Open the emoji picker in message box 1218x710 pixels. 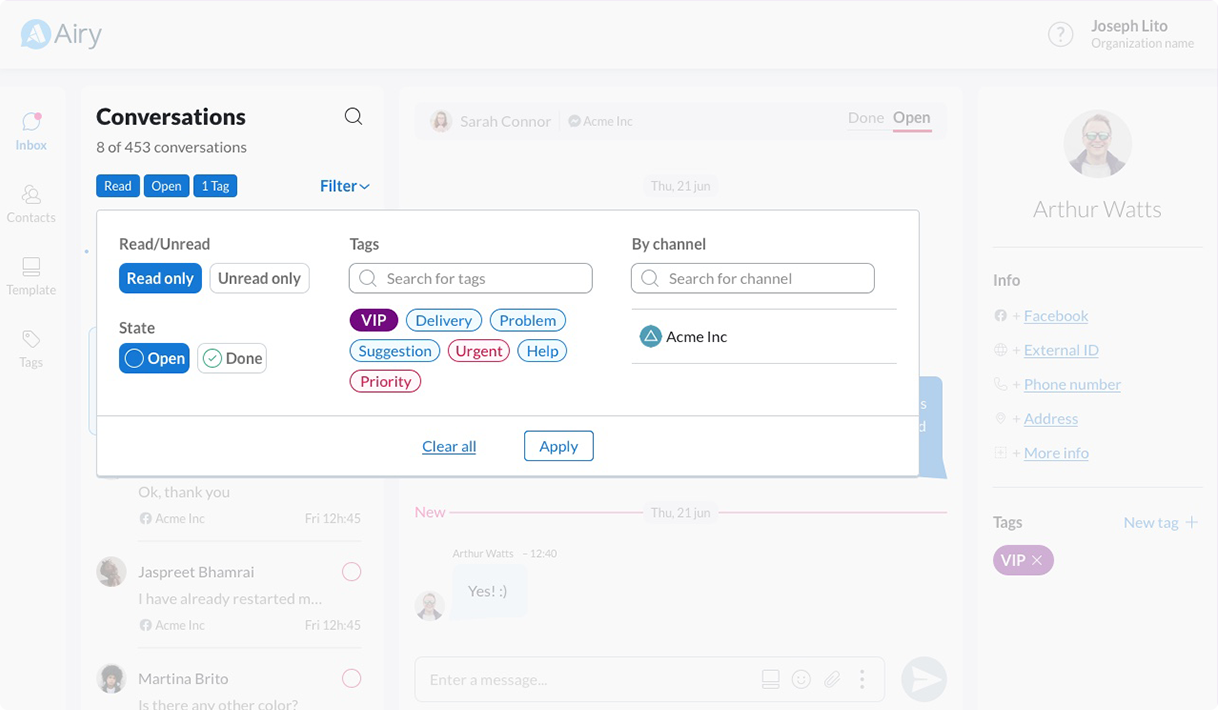[x=801, y=680]
